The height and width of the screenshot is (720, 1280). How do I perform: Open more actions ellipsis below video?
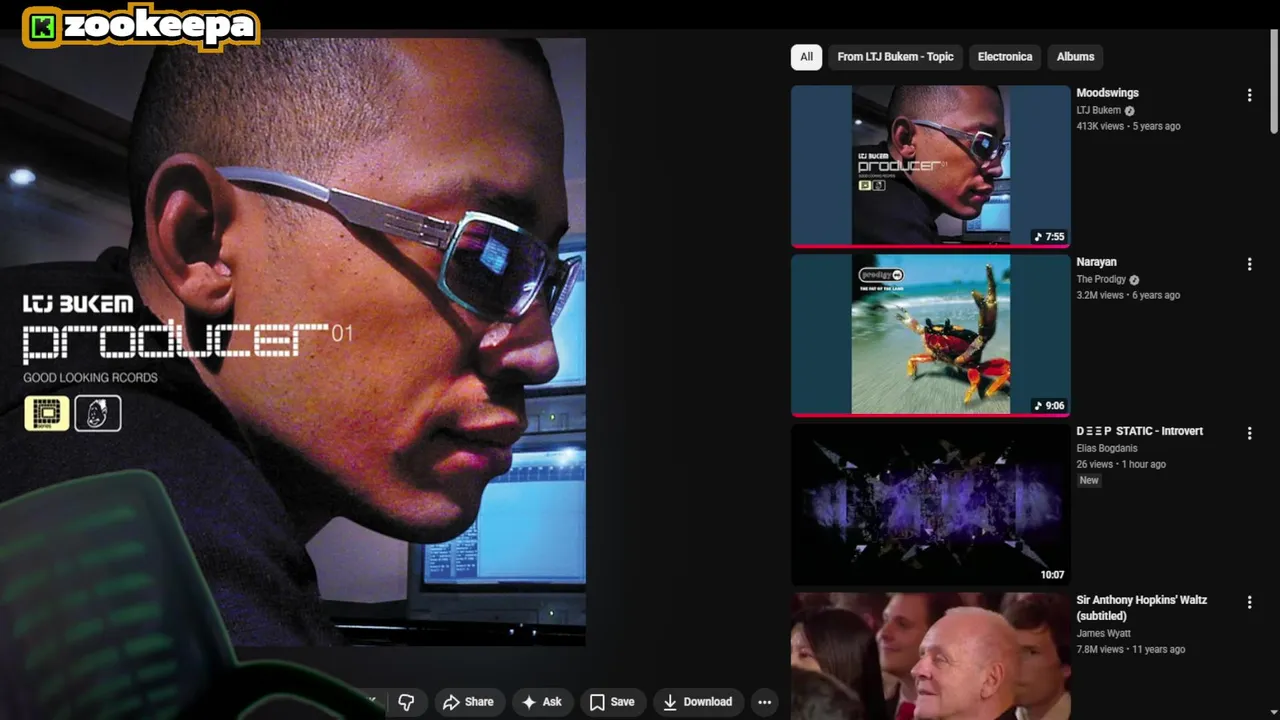[x=765, y=702]
